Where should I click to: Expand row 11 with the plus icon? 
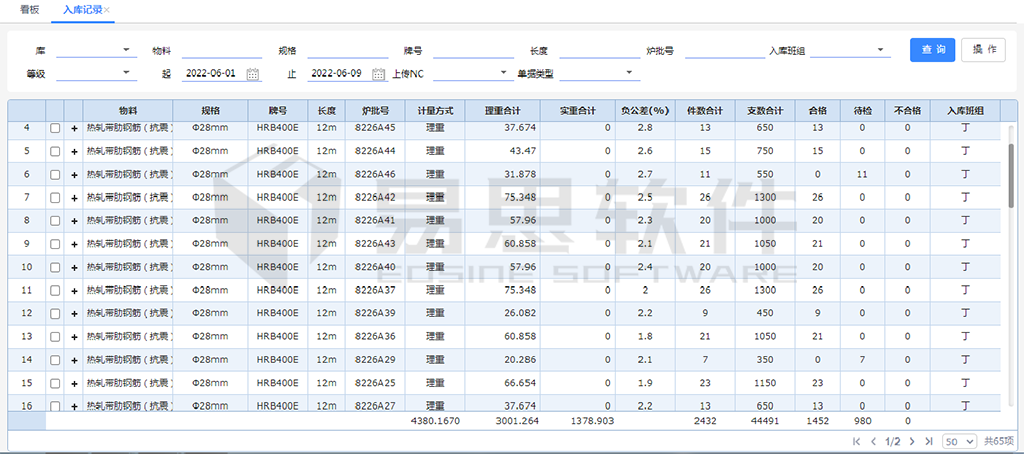coord(74,291)
